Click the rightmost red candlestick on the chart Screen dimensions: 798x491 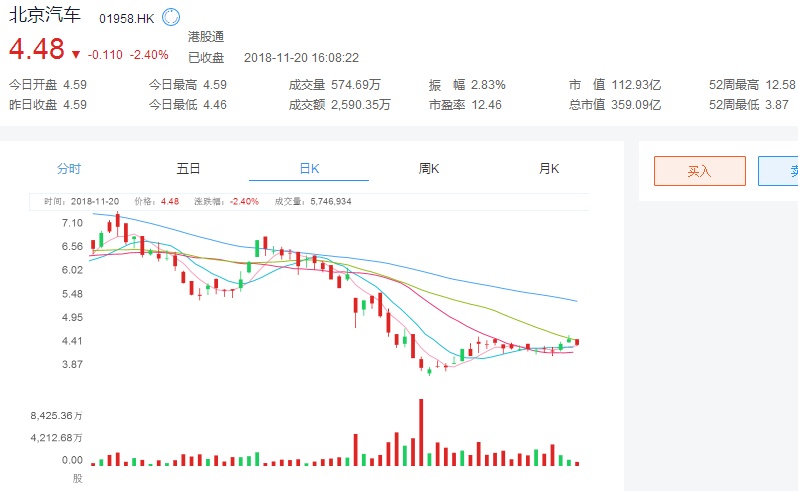(577, 342)
